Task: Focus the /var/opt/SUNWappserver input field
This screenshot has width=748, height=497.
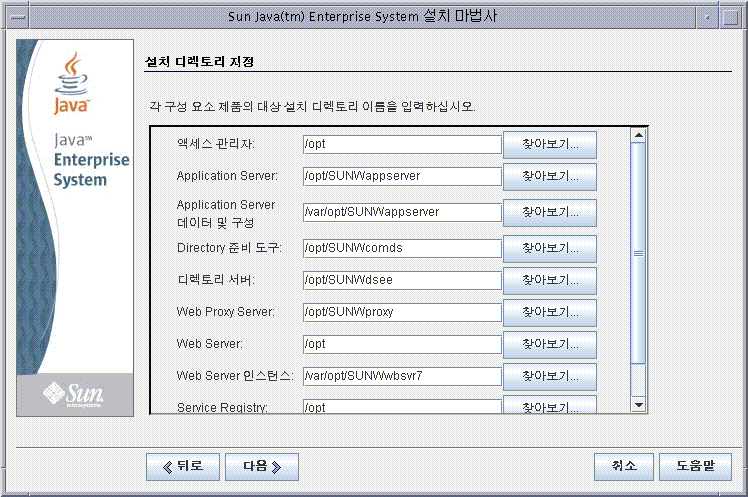Action: 402,212
